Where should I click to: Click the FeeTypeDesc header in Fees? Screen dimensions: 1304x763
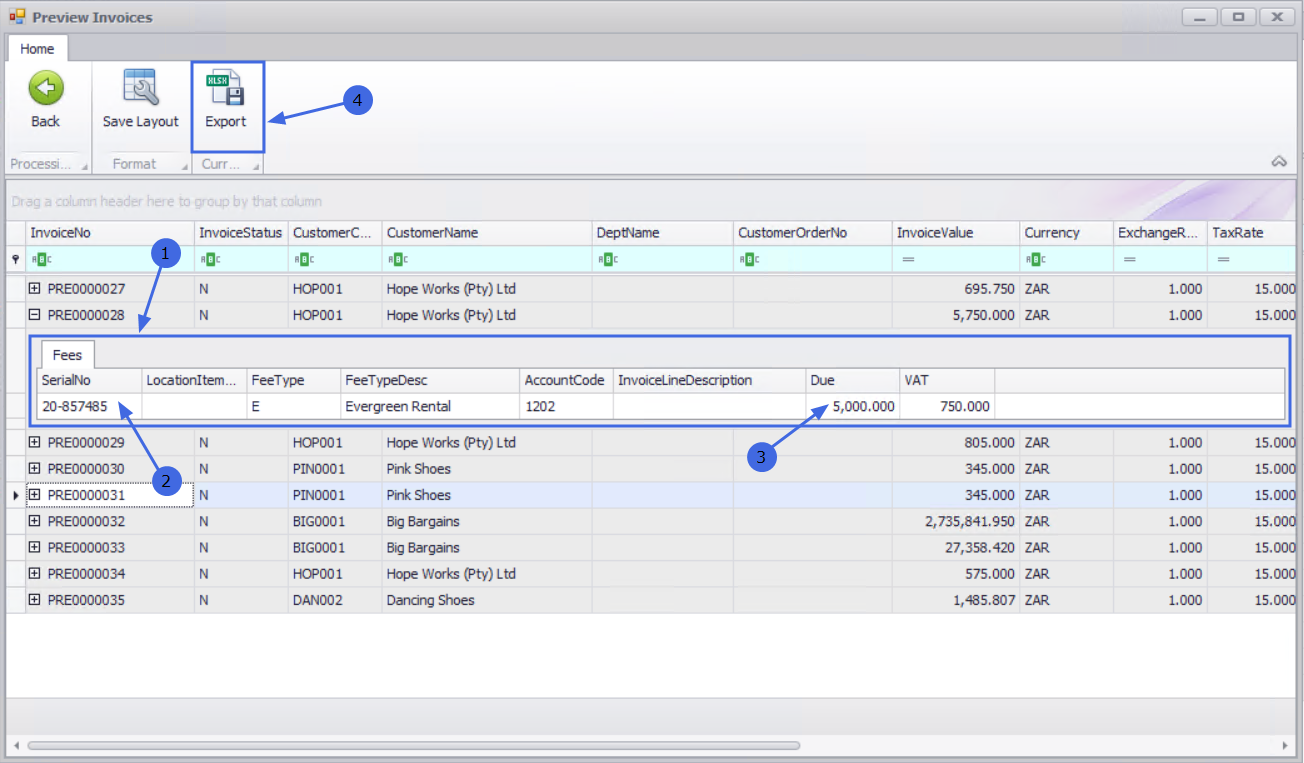[x=430, y=381]
